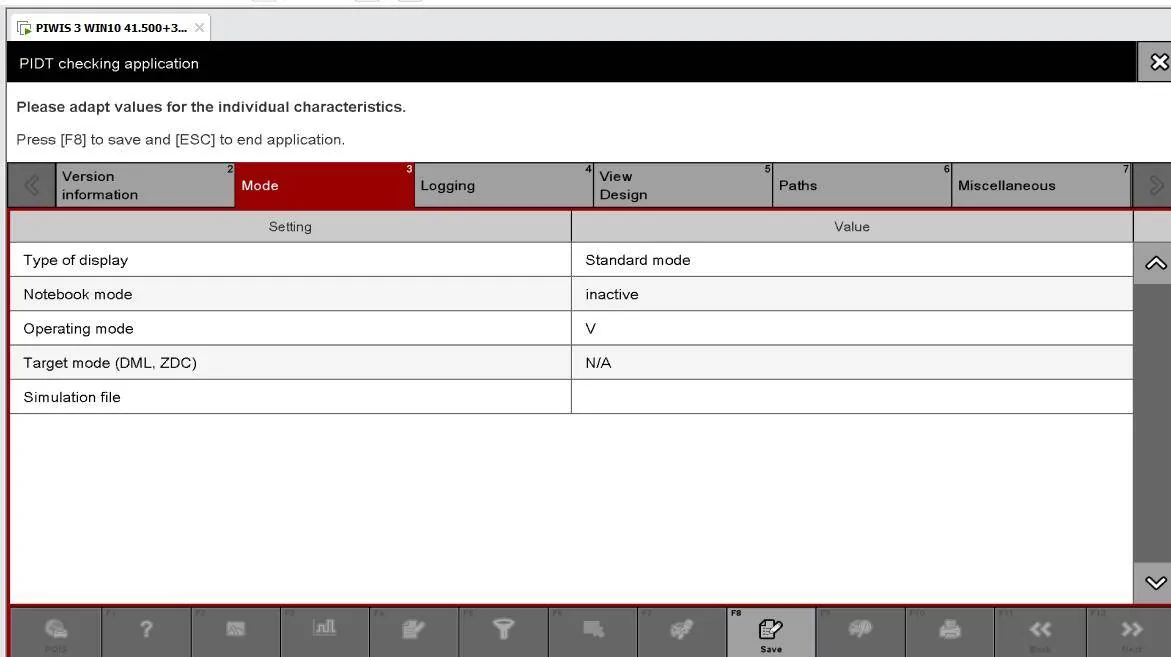This screenshot has height=657, width=1171.
Task: Click the Back double-arrow button
Action: coord(1039,632)
